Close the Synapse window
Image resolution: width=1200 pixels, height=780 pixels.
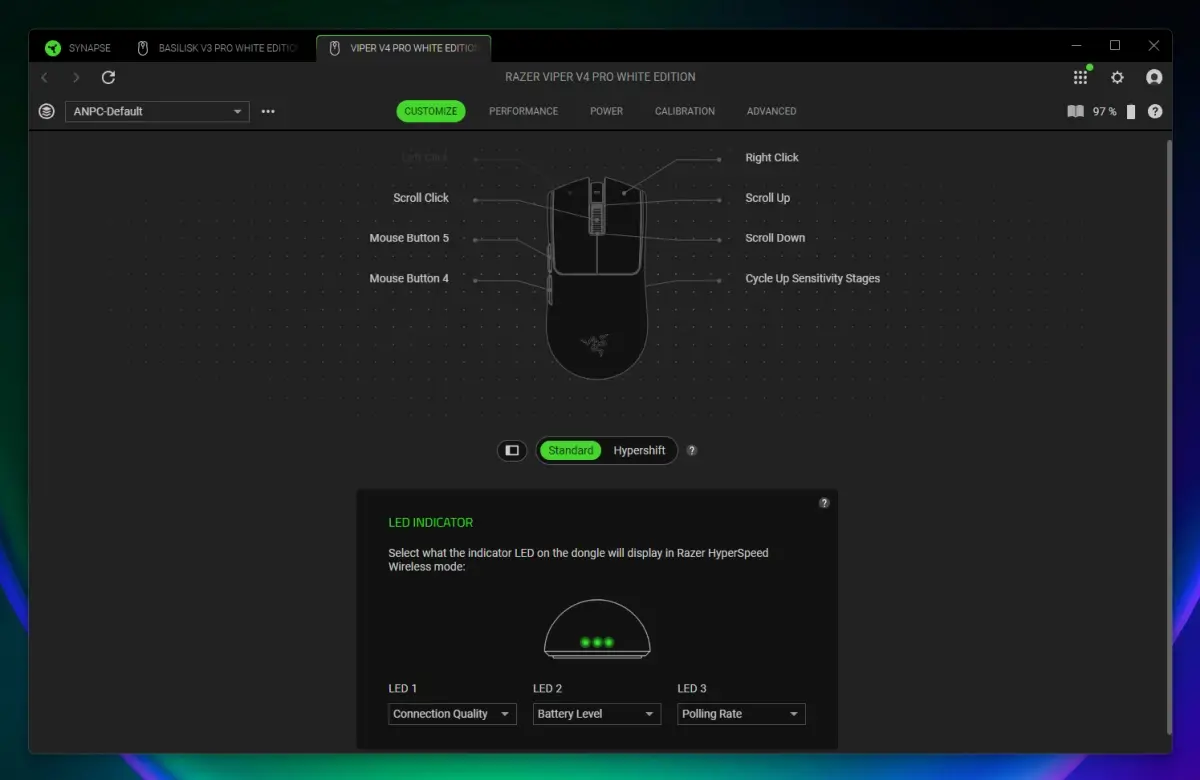1154,46
